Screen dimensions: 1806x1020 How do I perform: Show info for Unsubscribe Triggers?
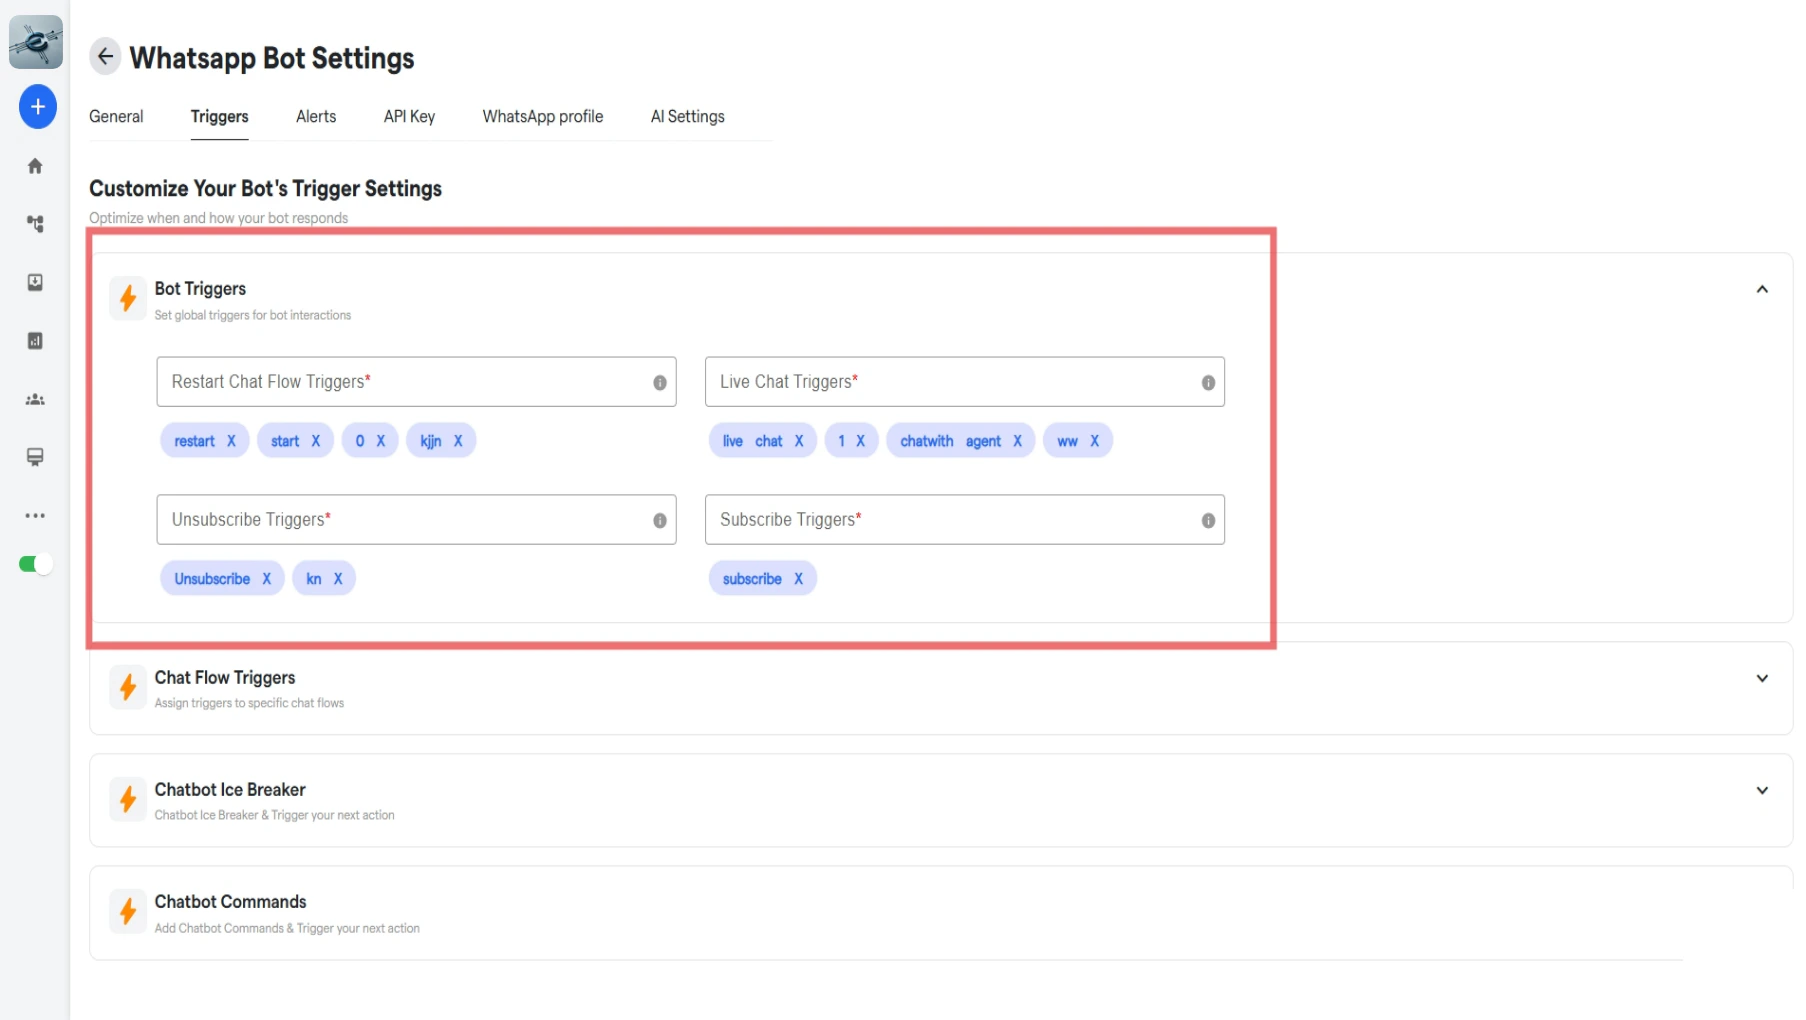point(660,521)
